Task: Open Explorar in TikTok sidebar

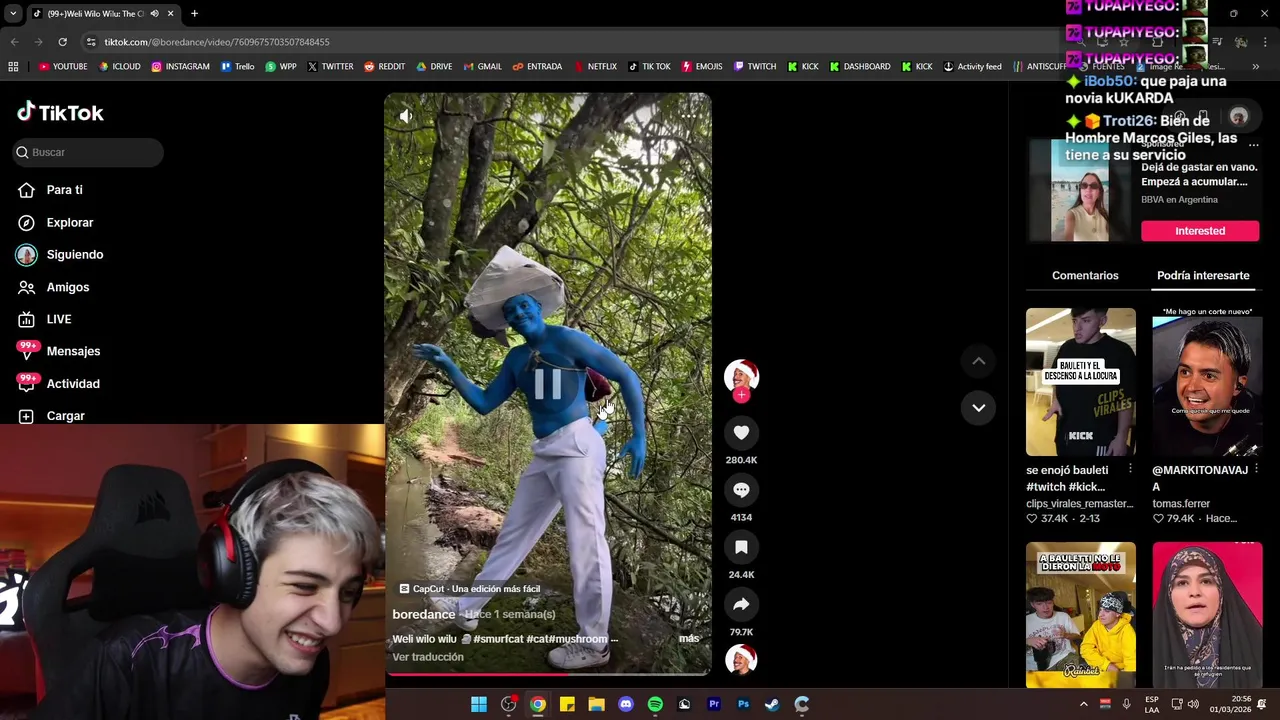Action: click(x=56, y=222)
